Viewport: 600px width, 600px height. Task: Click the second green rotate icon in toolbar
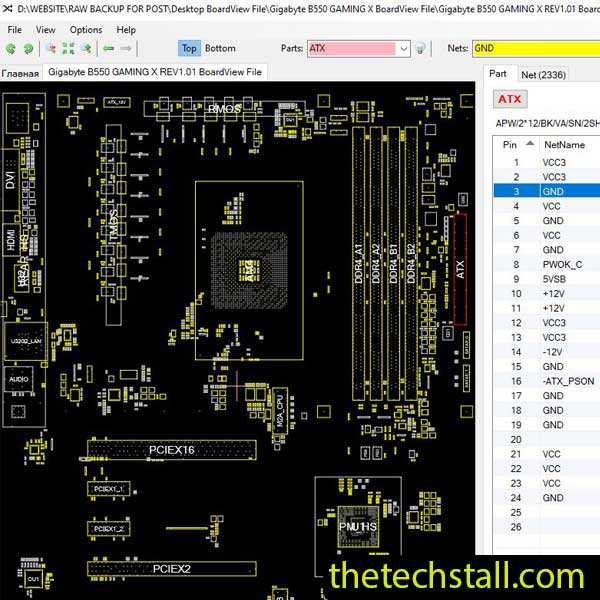28,49
